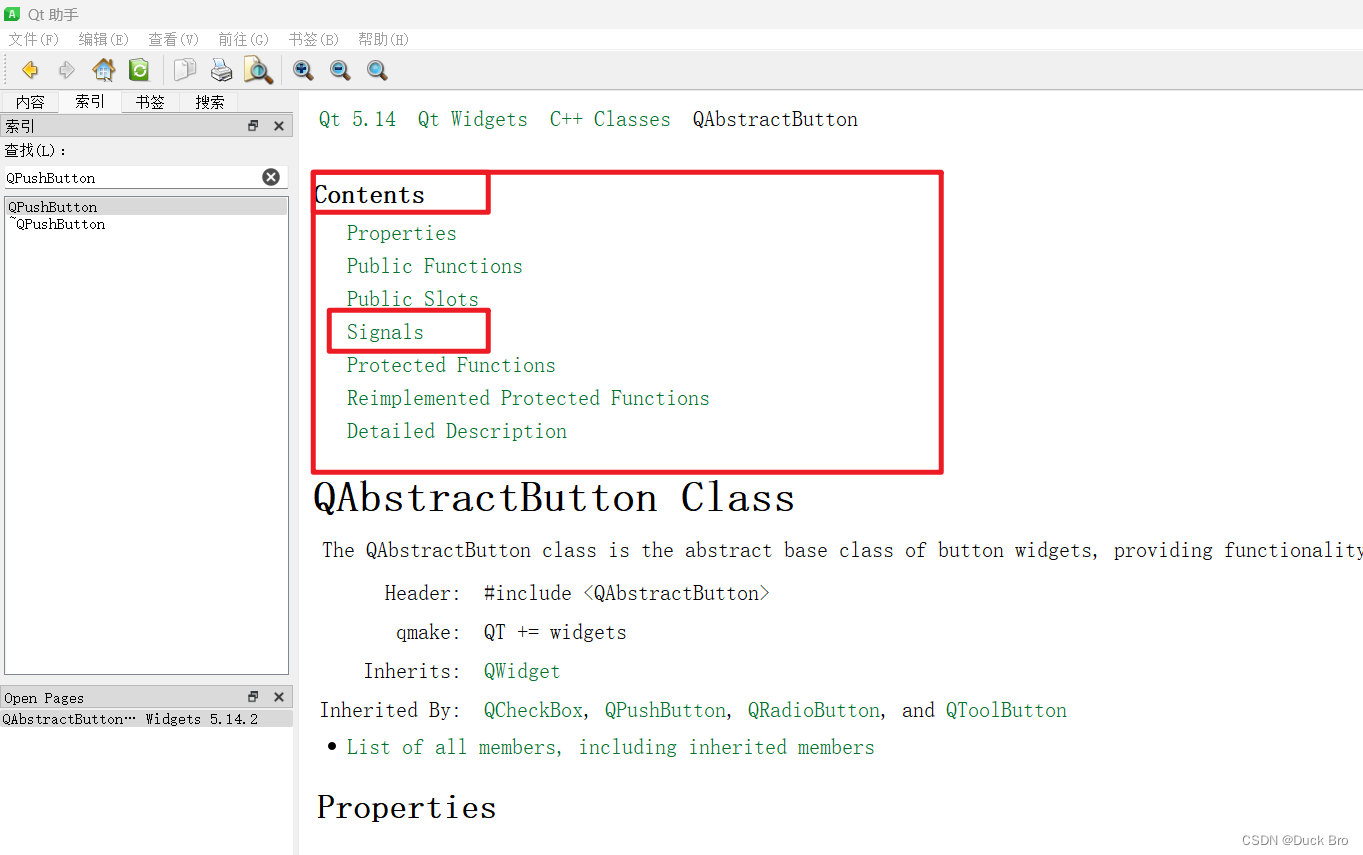
Task: Jump to Signals section
Action: [385, 332]
